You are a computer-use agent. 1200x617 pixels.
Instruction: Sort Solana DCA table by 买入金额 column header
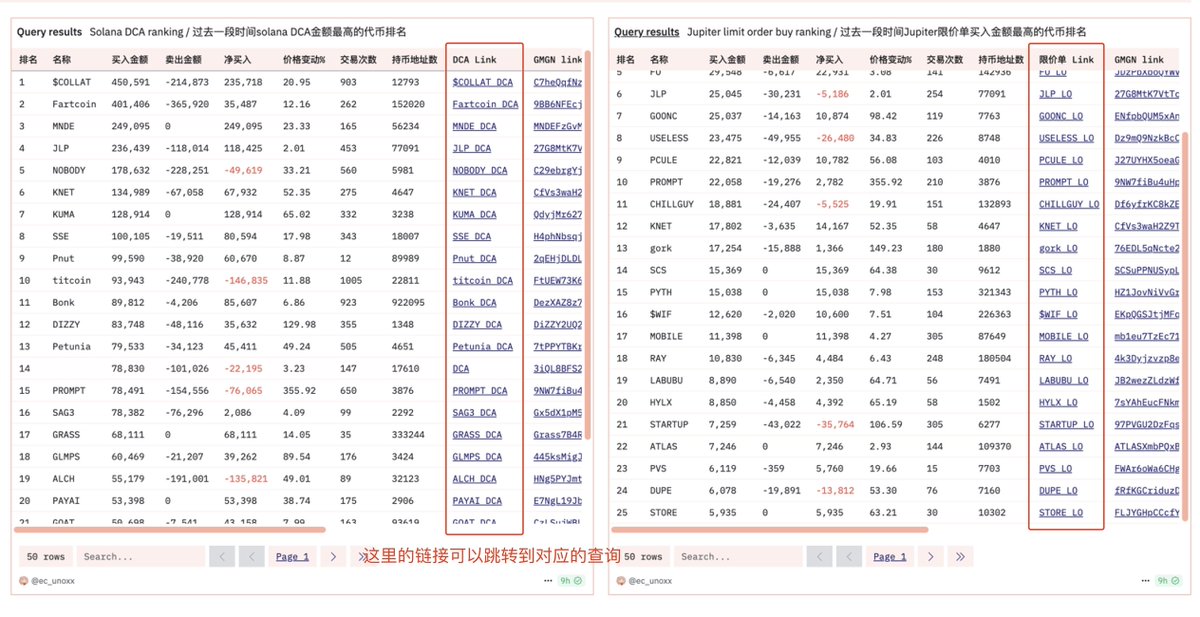130,60
